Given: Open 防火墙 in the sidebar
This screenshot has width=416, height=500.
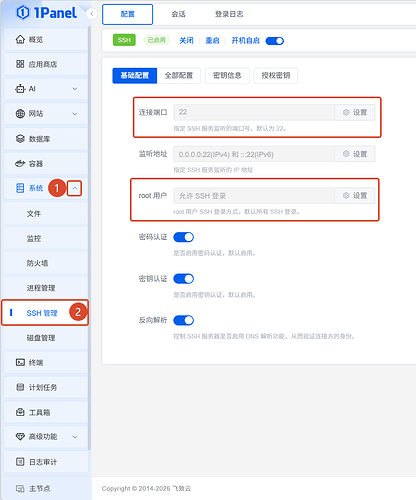Looking at the screenshot, I should point(46,263).
